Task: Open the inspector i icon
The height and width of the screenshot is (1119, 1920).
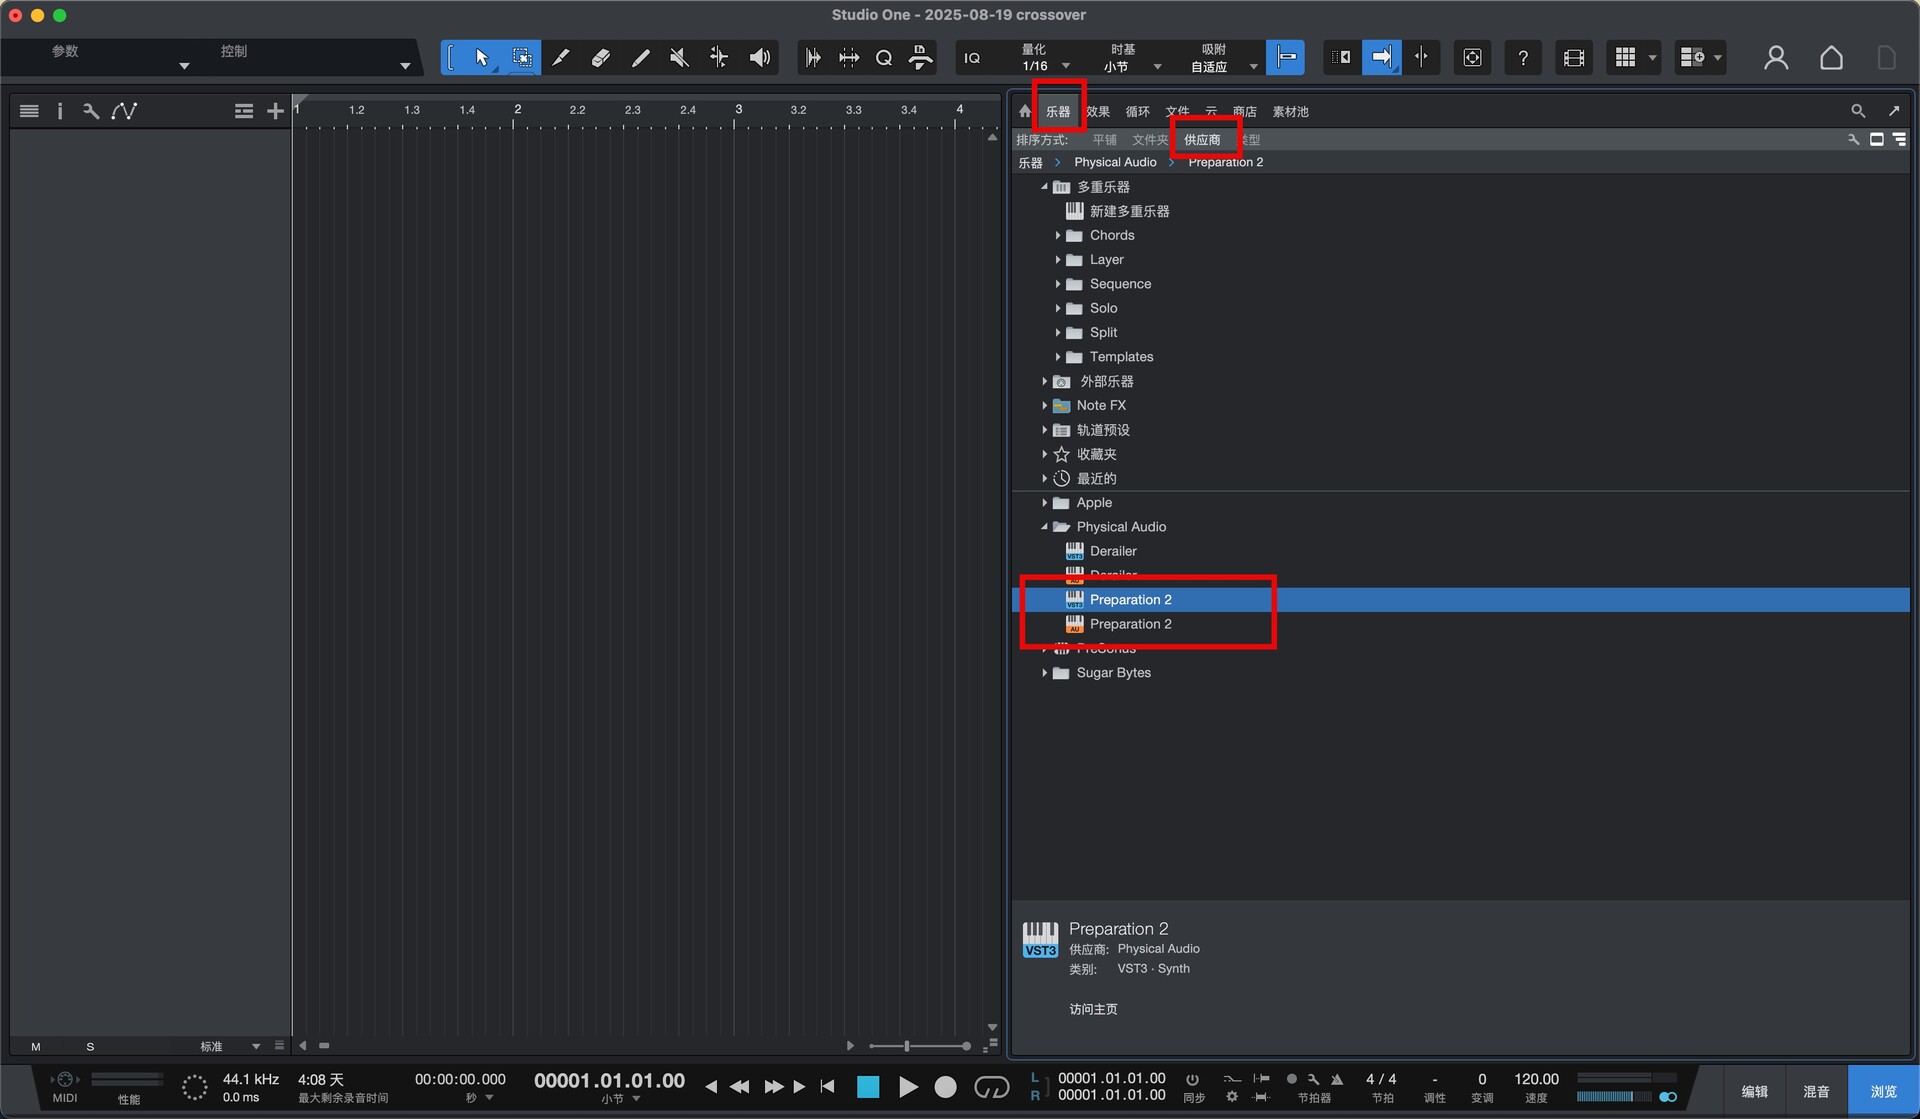Action: click(x=60, y=111)
